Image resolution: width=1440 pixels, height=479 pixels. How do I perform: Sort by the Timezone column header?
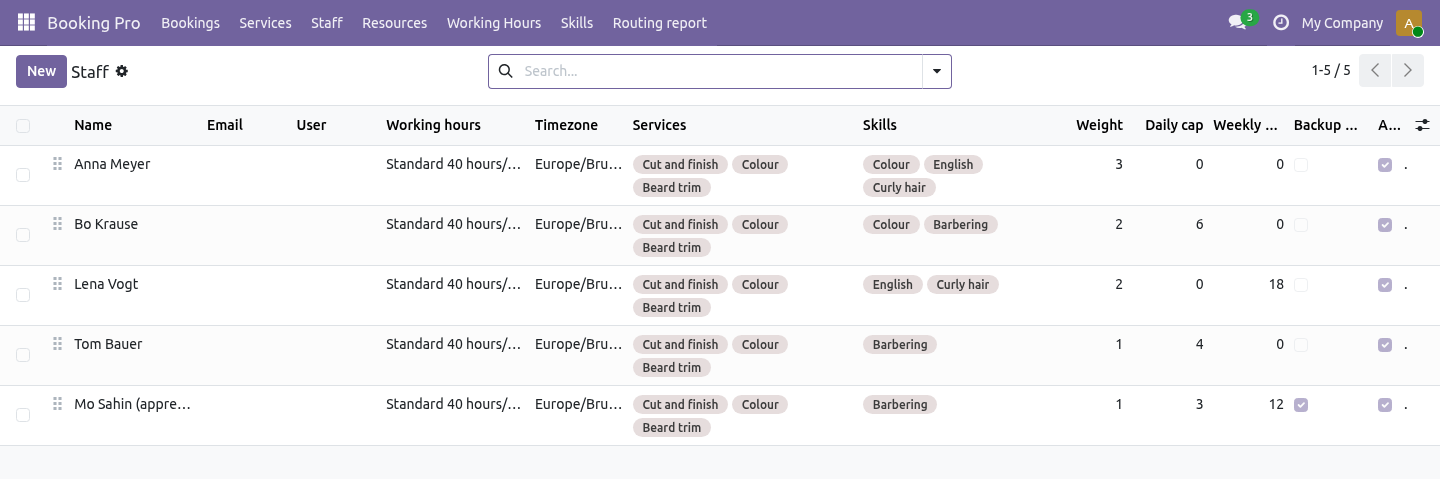tap(566, 125)
